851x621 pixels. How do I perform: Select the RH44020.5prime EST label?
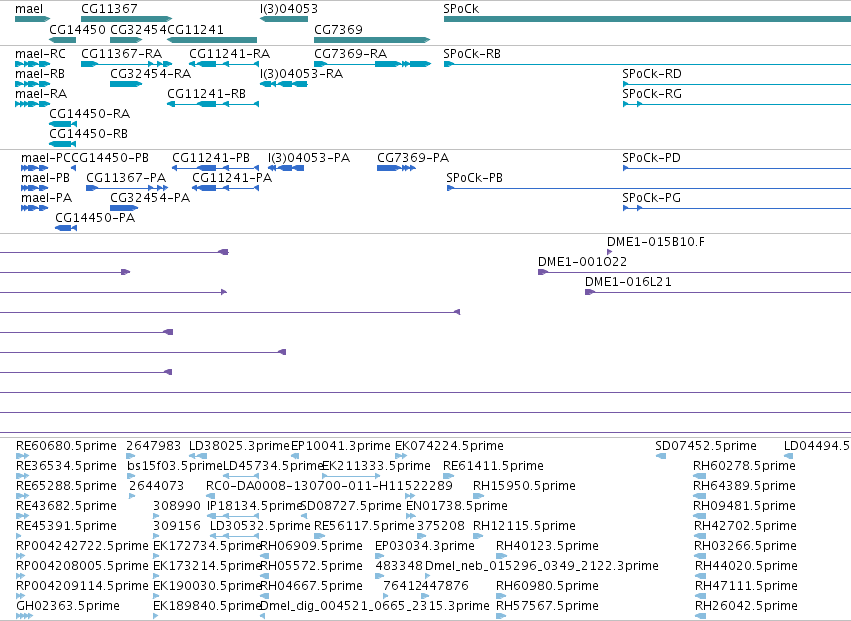coord(746,566)
